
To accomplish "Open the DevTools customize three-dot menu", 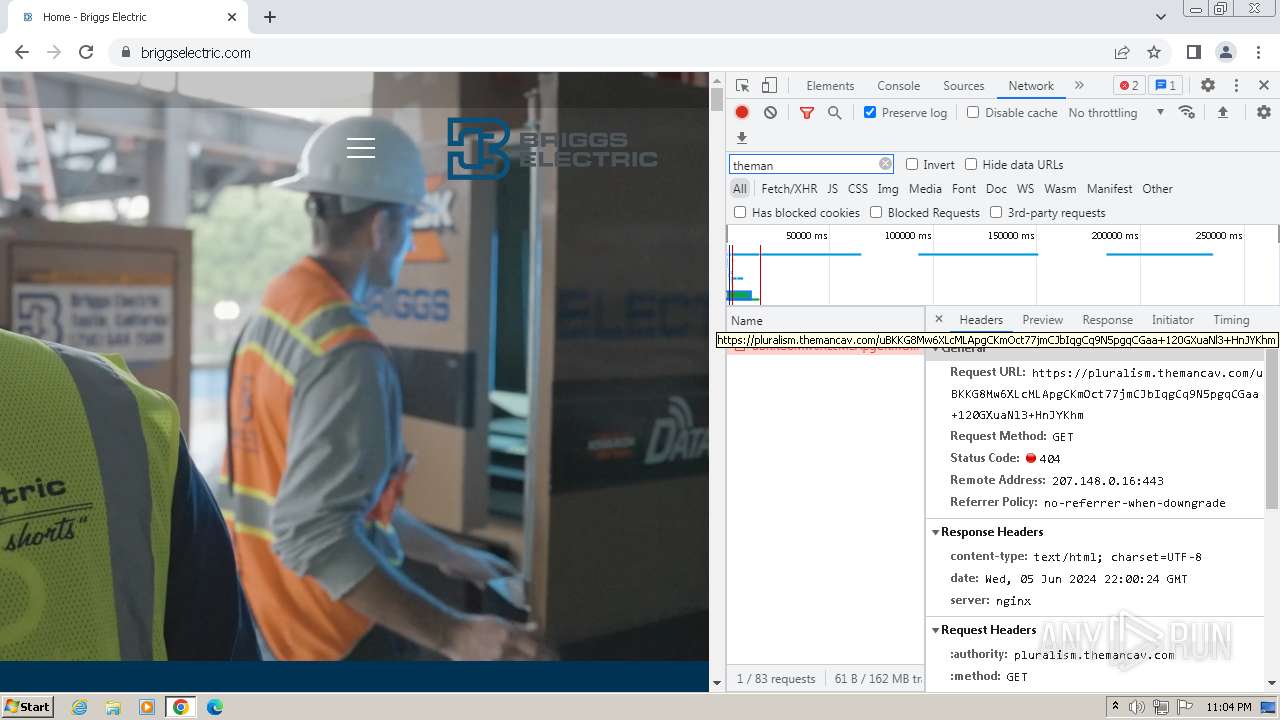I will click(1236, 86).
